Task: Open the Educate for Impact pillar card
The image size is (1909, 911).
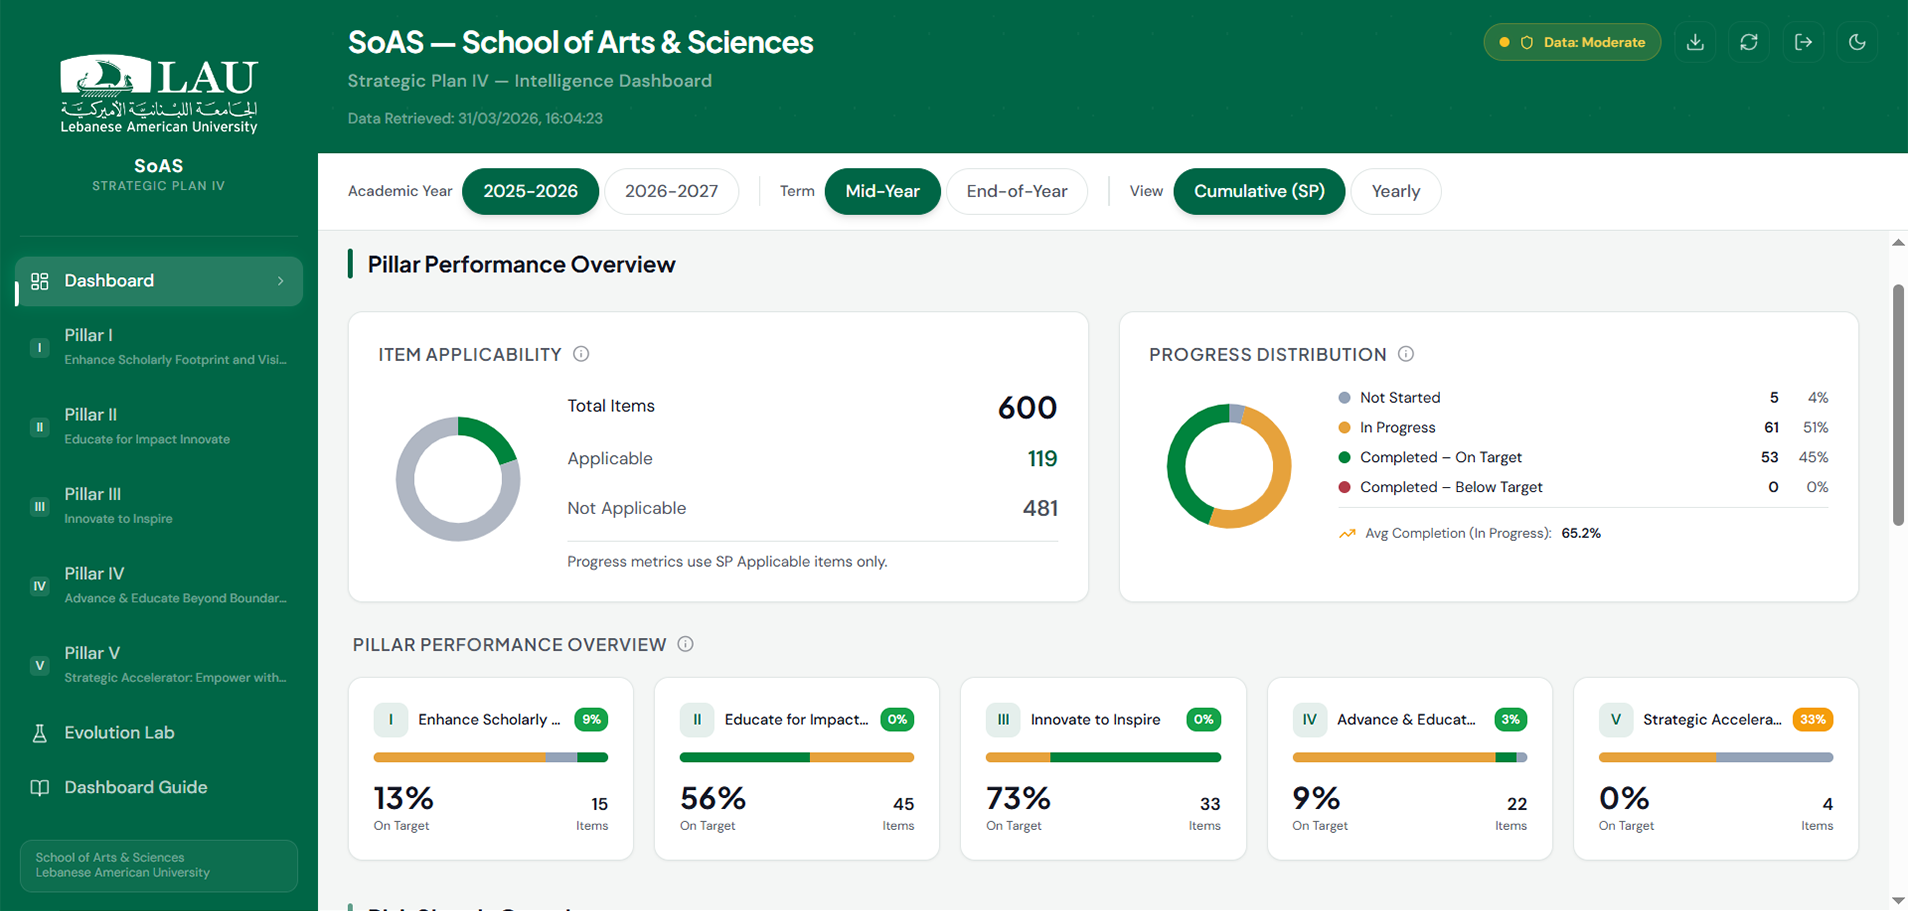Action: pos(796,768)
